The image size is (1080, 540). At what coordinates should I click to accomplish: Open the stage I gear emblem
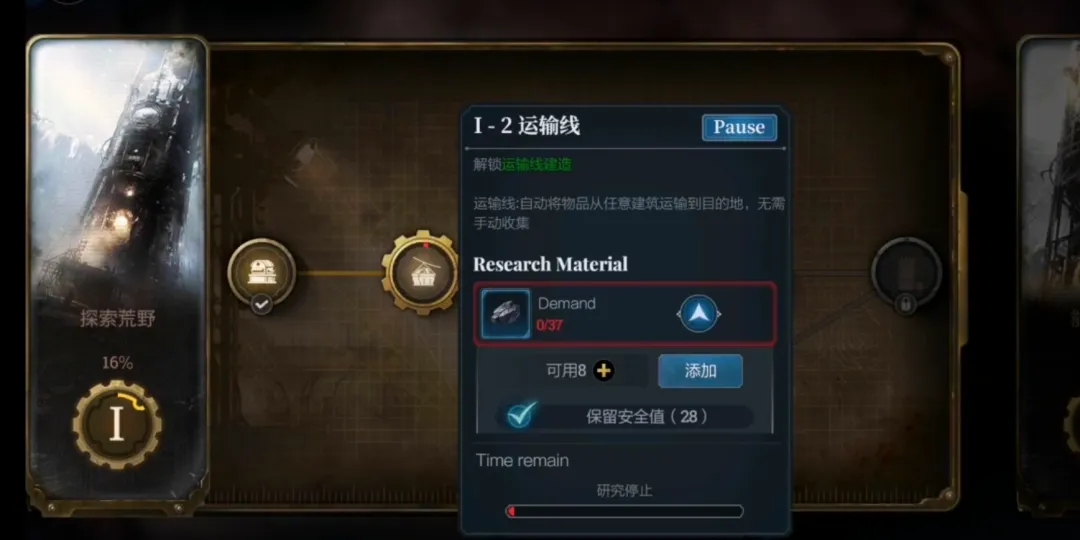[x=117, y=425]
